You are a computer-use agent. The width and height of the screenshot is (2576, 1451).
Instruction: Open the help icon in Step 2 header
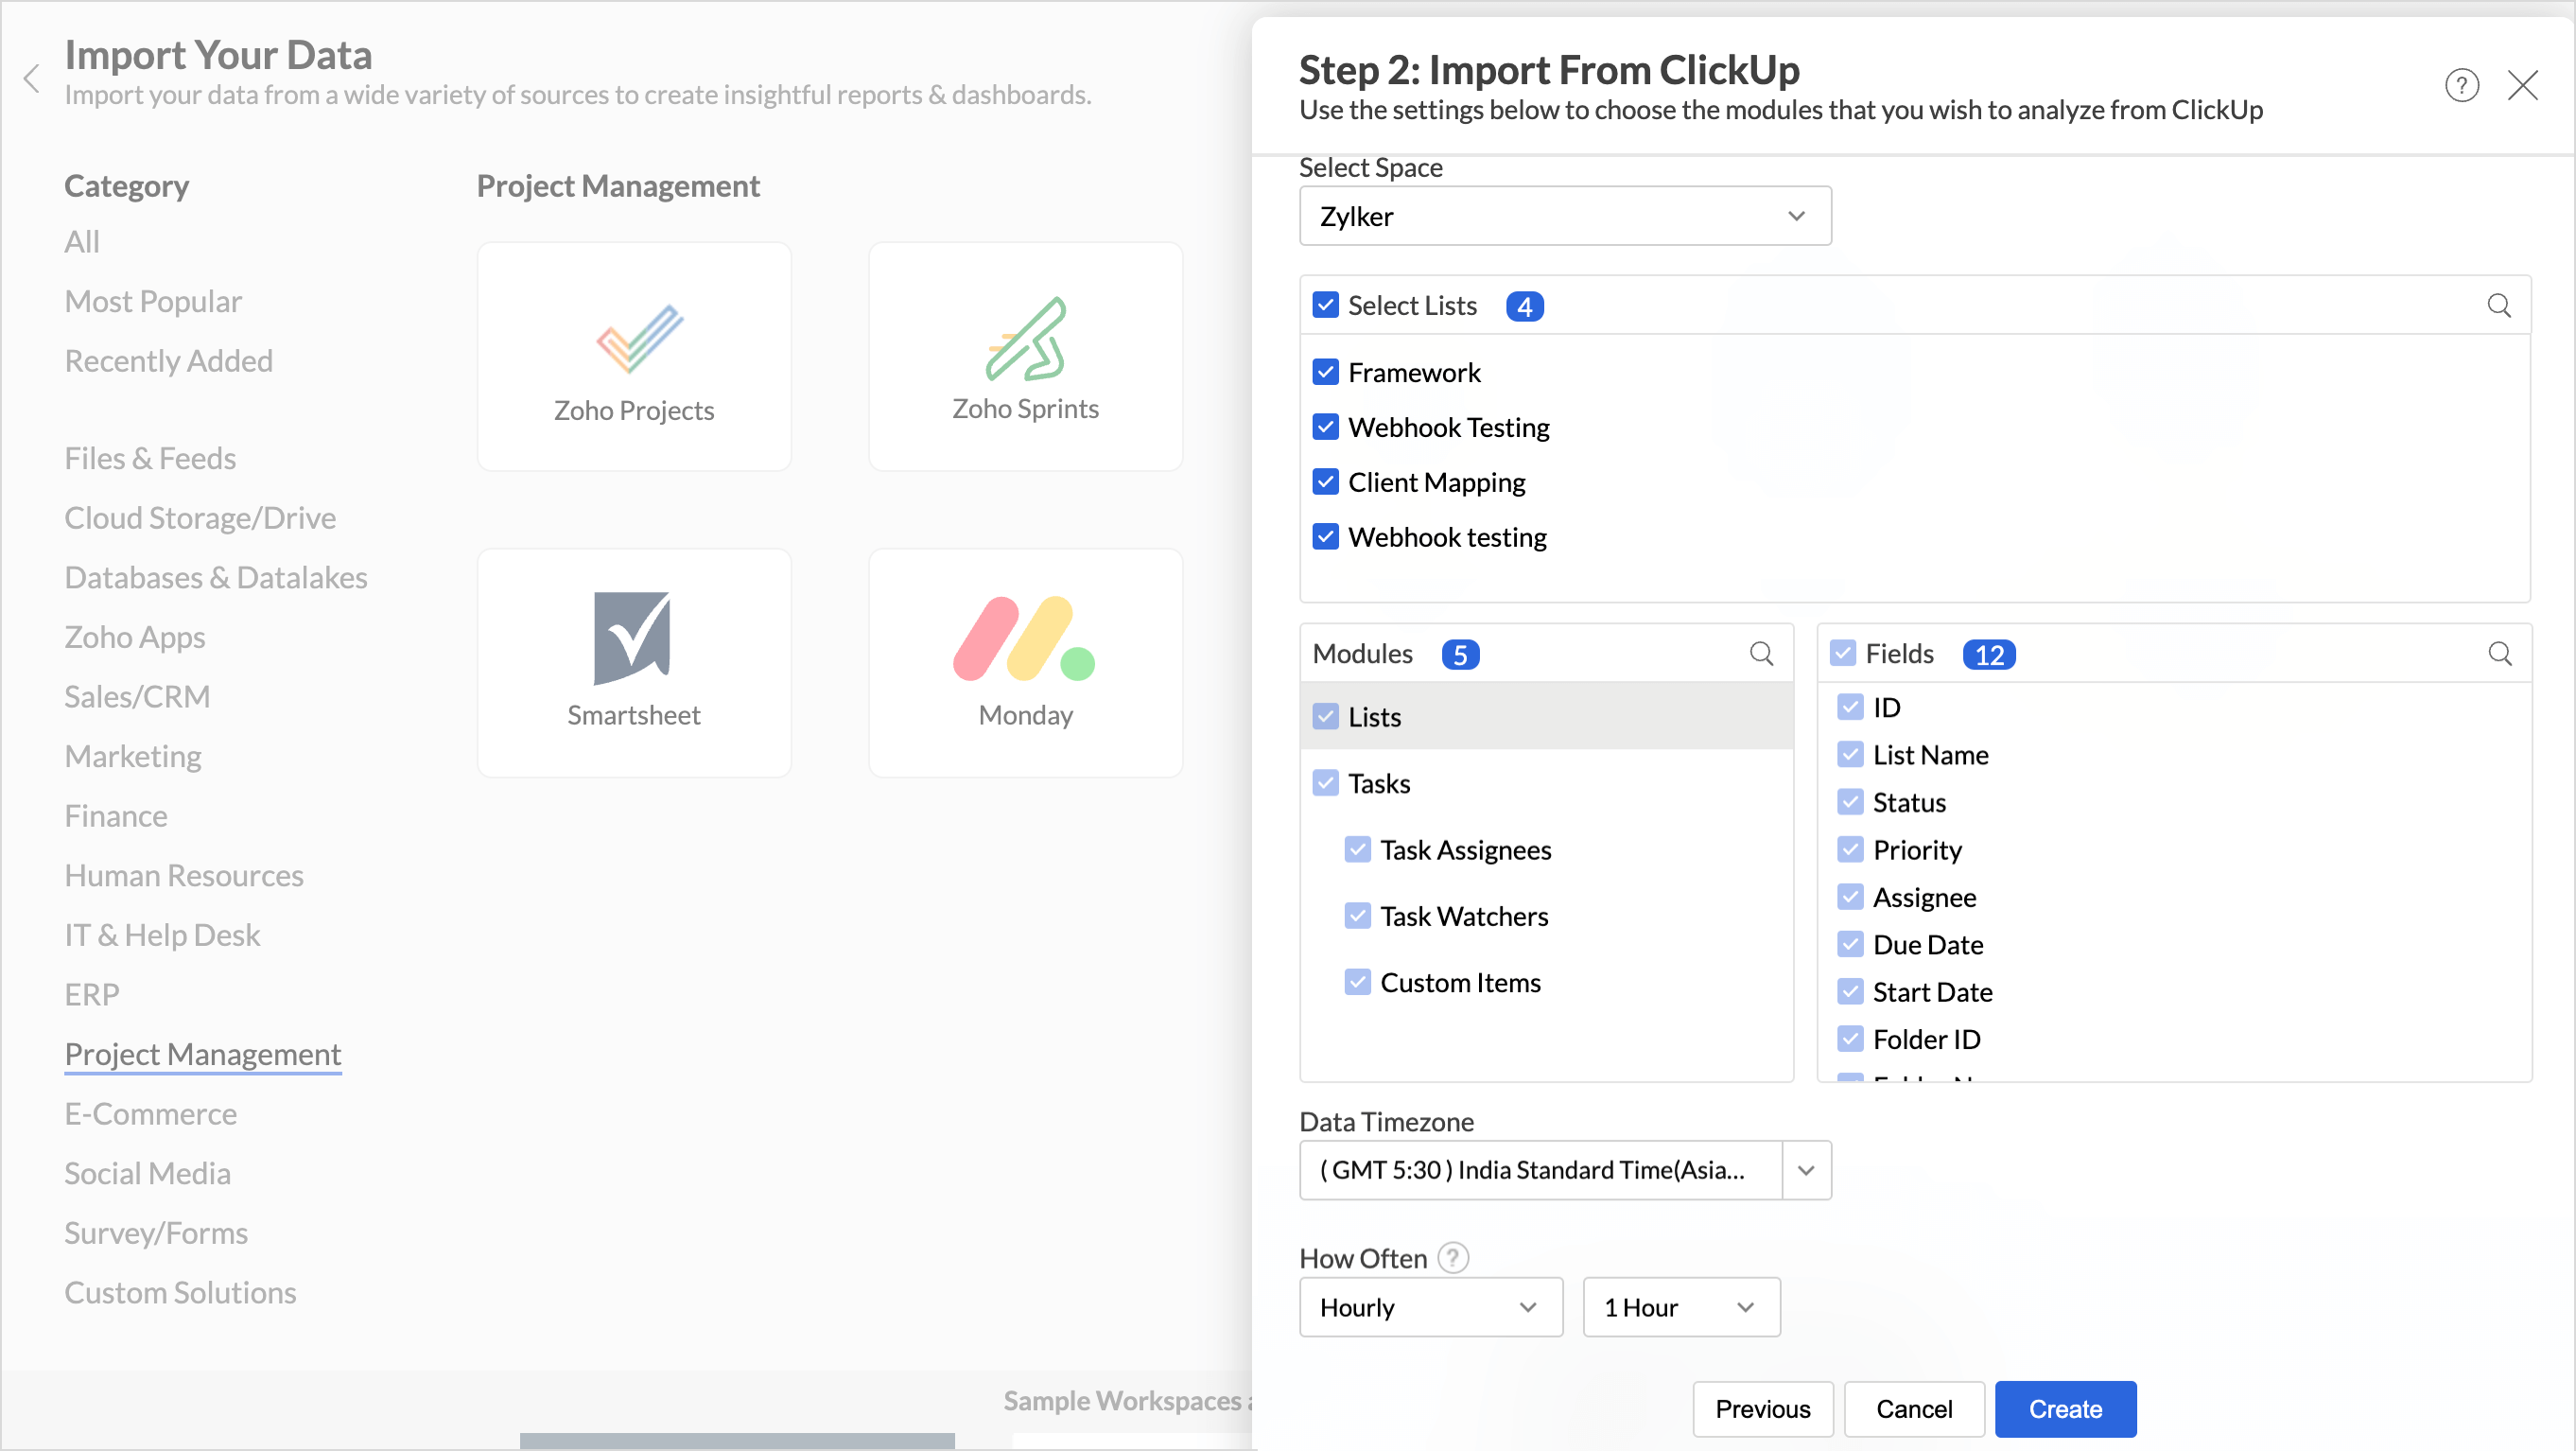(x=2461, y=86)
